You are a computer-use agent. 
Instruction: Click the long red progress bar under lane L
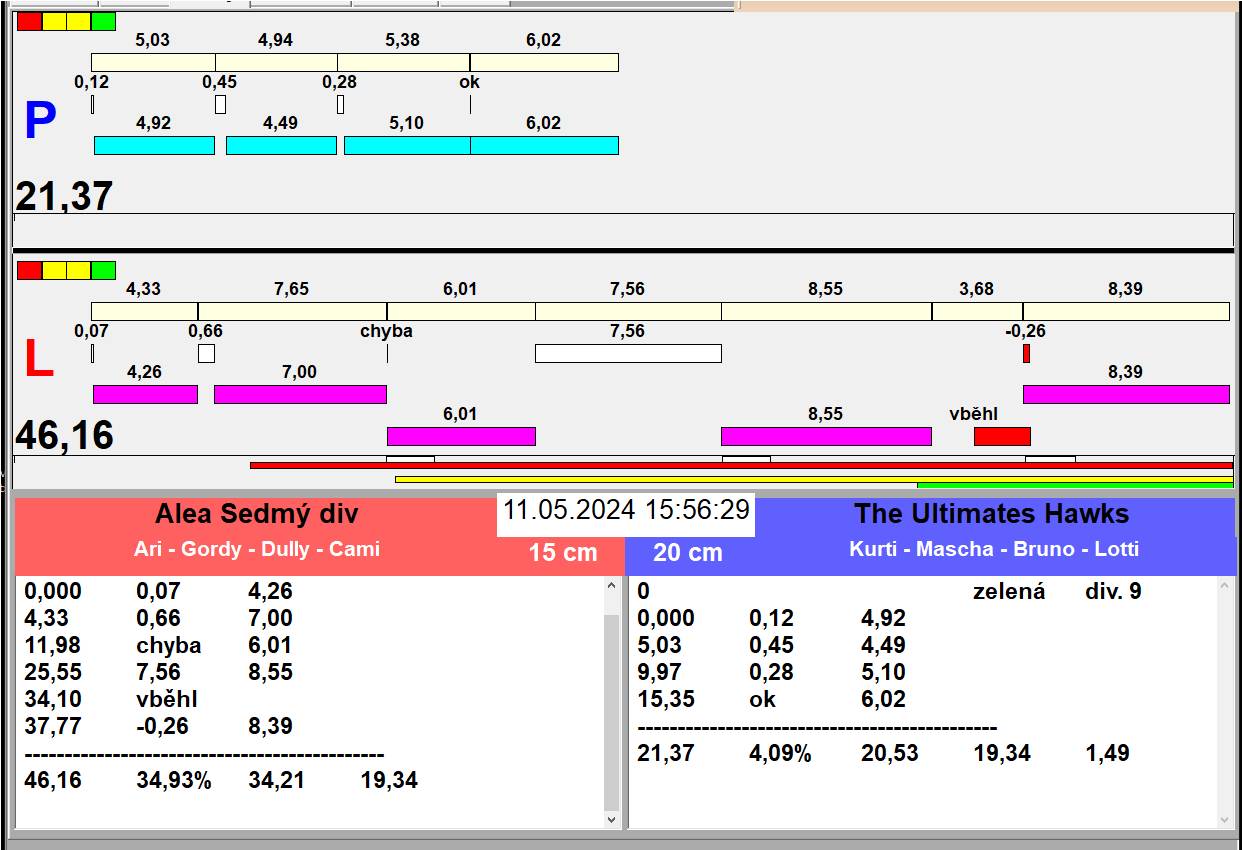pos(740,465)
